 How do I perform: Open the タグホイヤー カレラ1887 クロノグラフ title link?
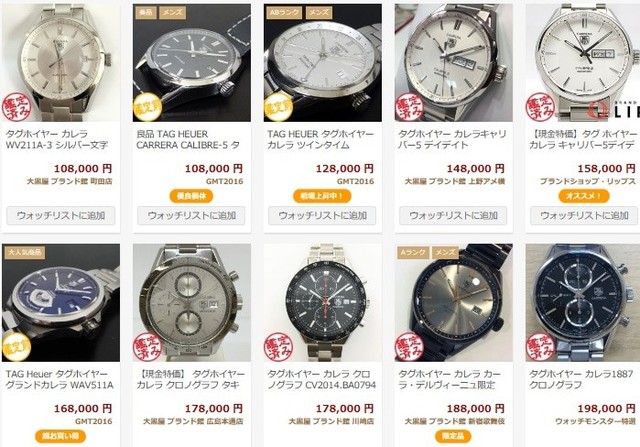pos(581,379)
